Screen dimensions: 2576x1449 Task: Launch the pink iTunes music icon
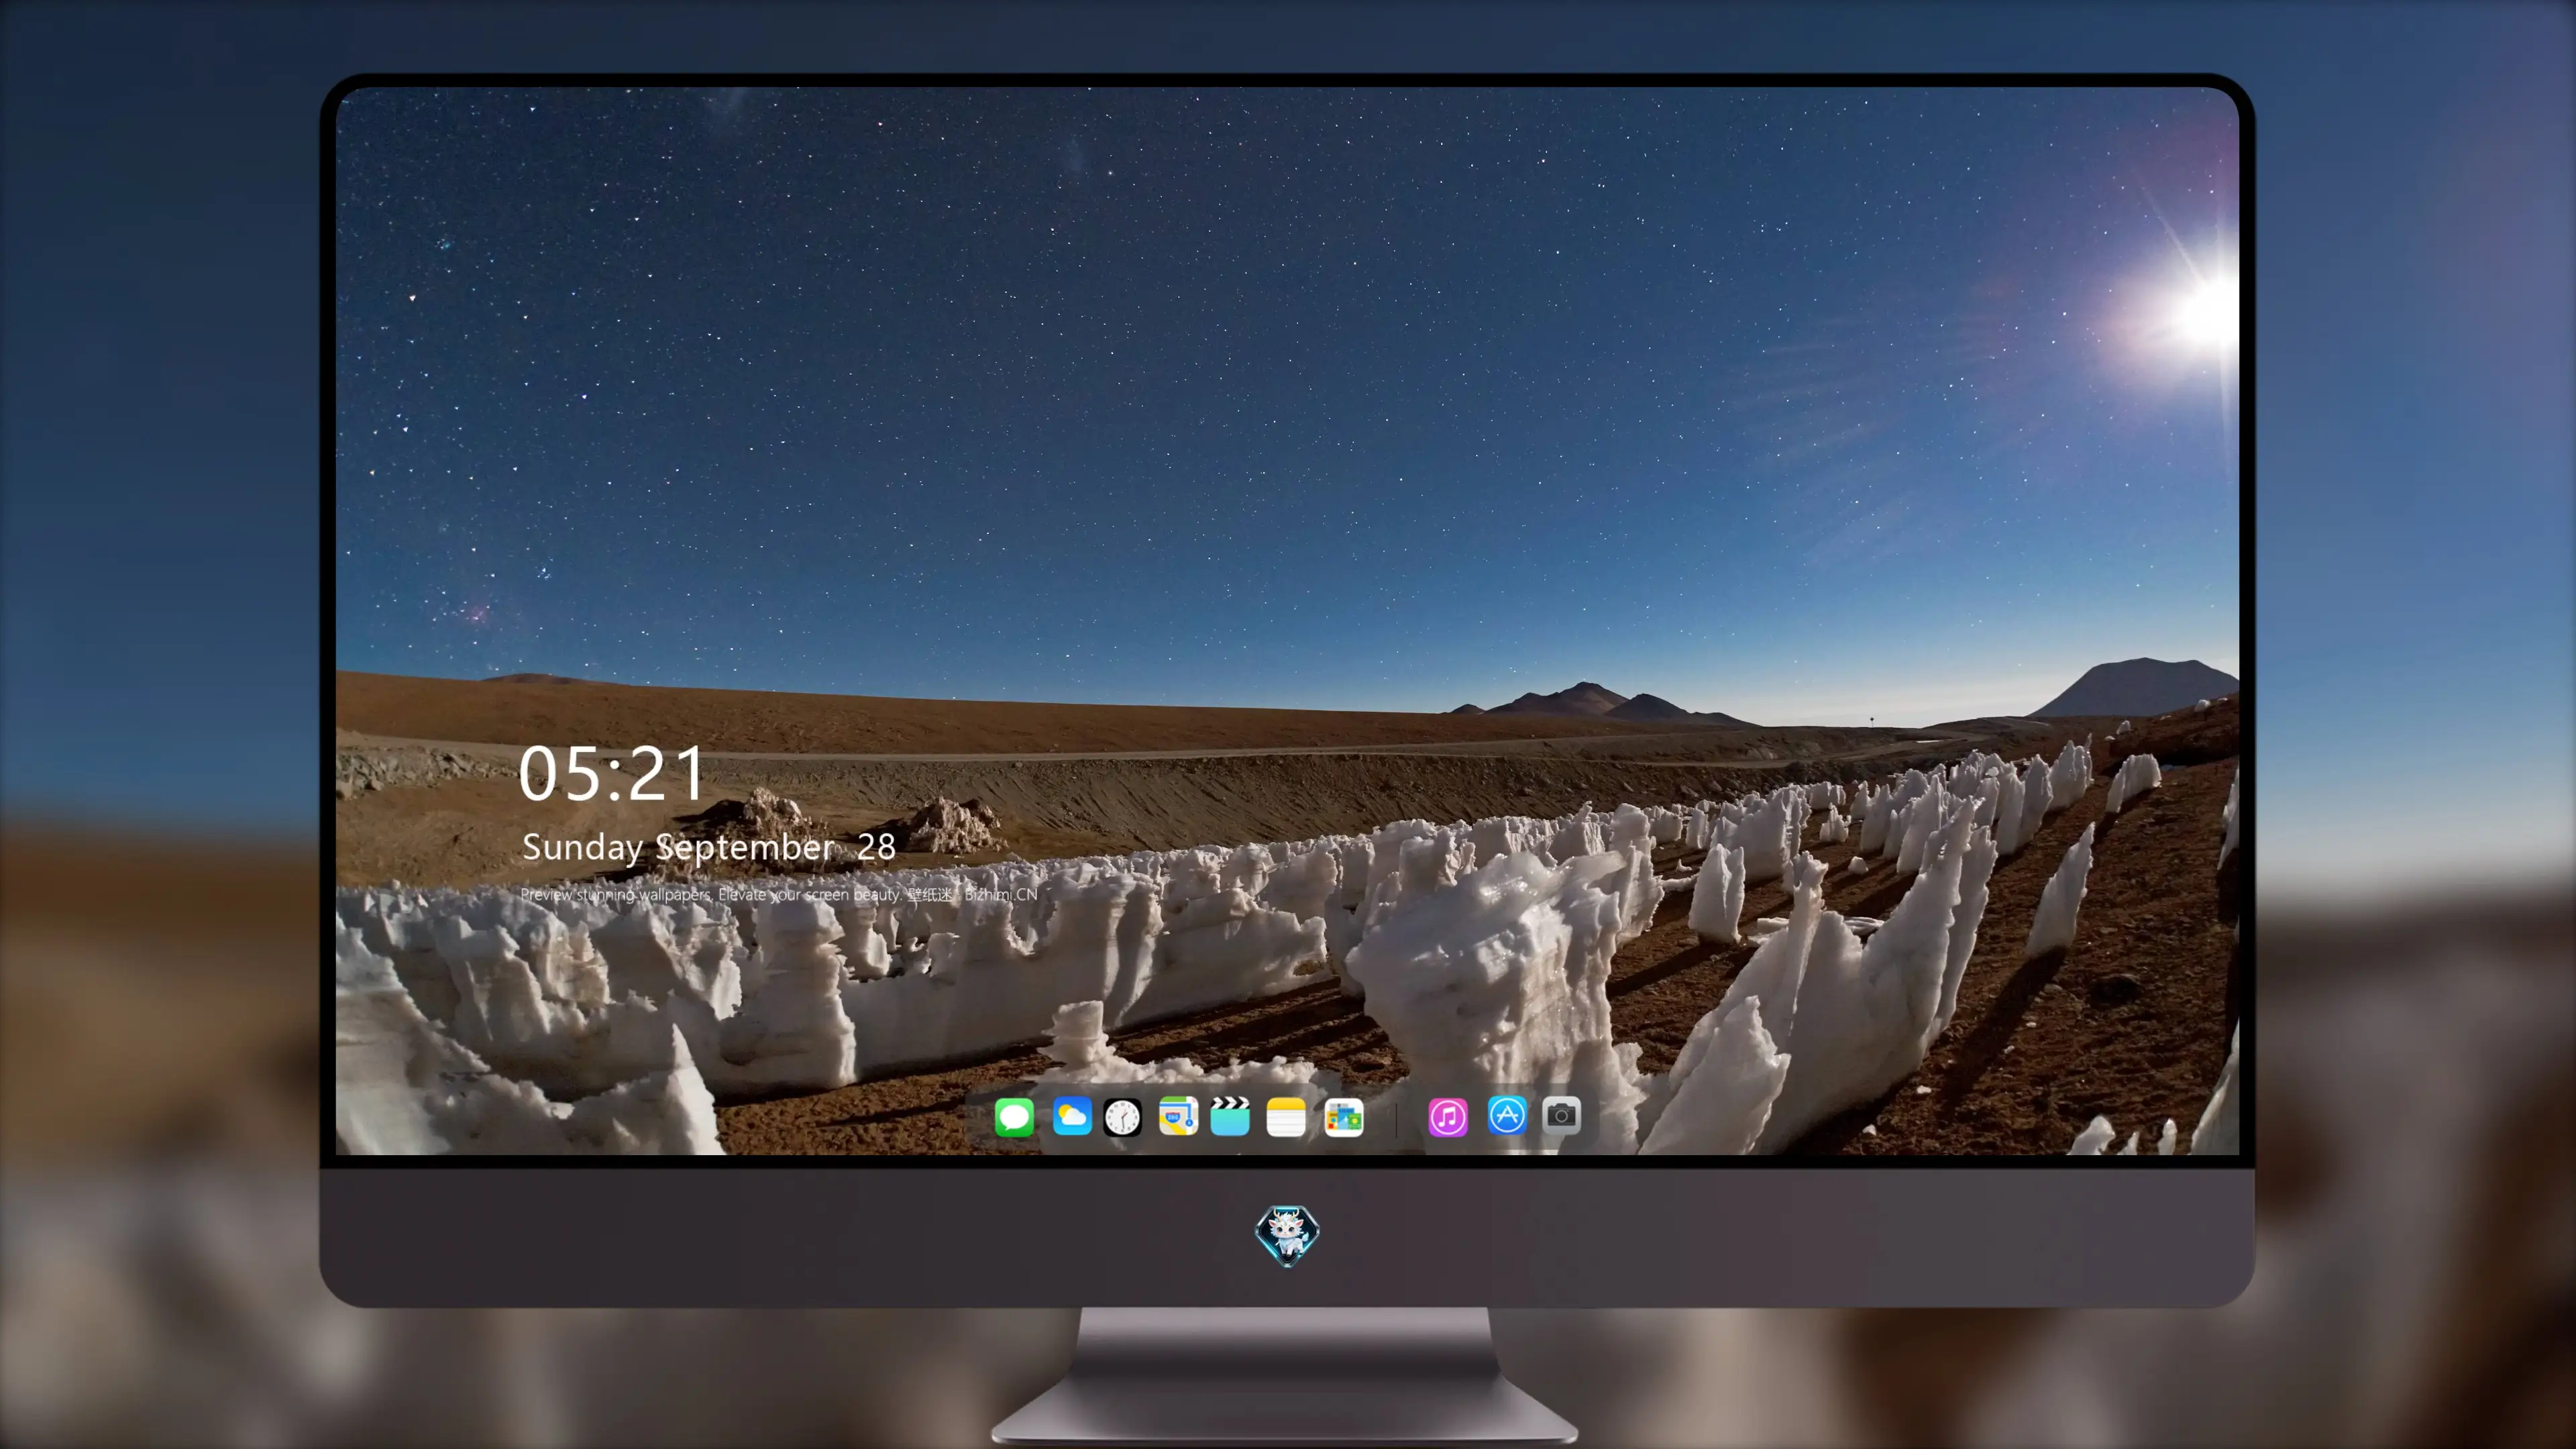click(1448, 1116)
